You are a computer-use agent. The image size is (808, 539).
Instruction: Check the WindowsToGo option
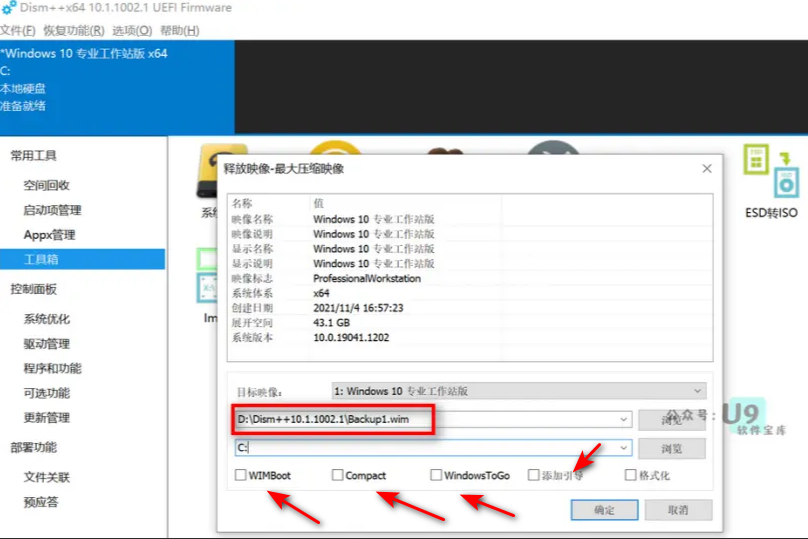[x=436, y=475]
